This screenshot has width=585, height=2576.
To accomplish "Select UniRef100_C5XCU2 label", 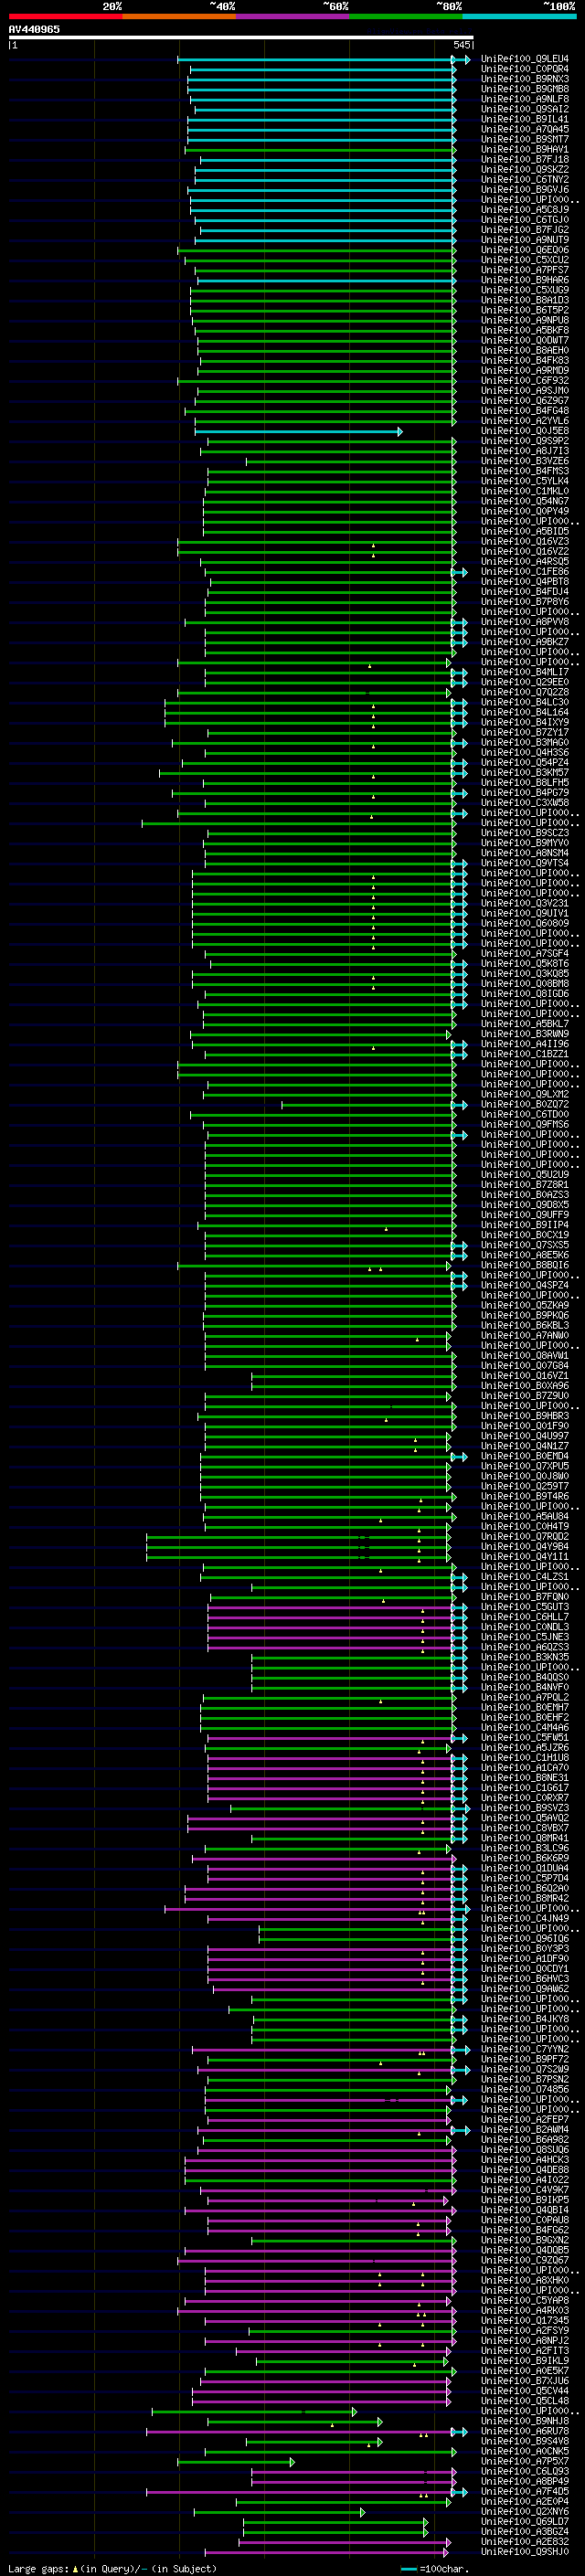I will [525, 260].
